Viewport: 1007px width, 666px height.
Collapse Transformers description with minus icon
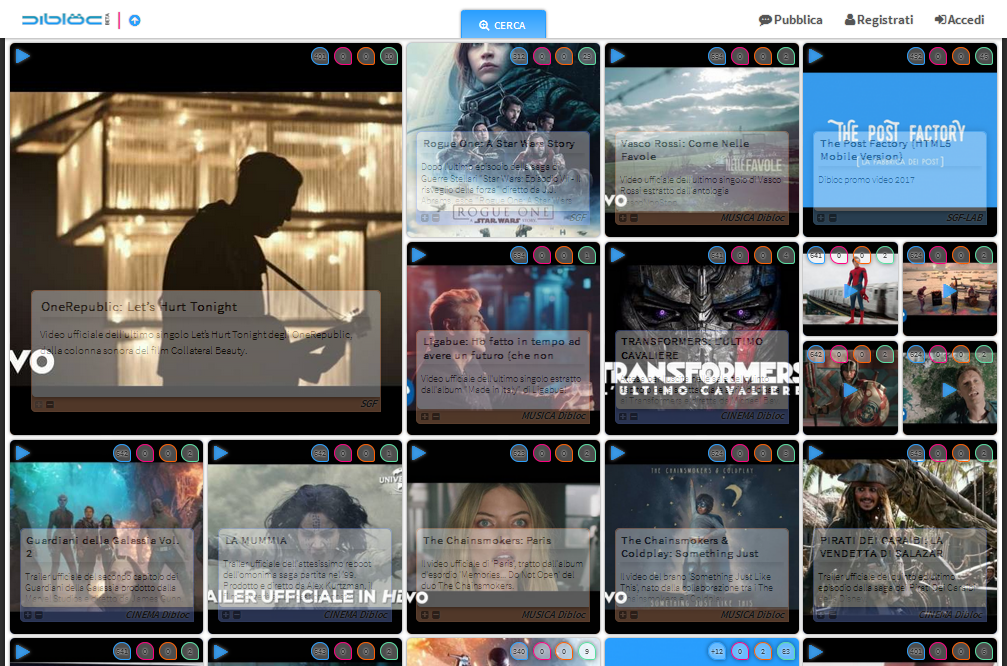click(634, 417)
